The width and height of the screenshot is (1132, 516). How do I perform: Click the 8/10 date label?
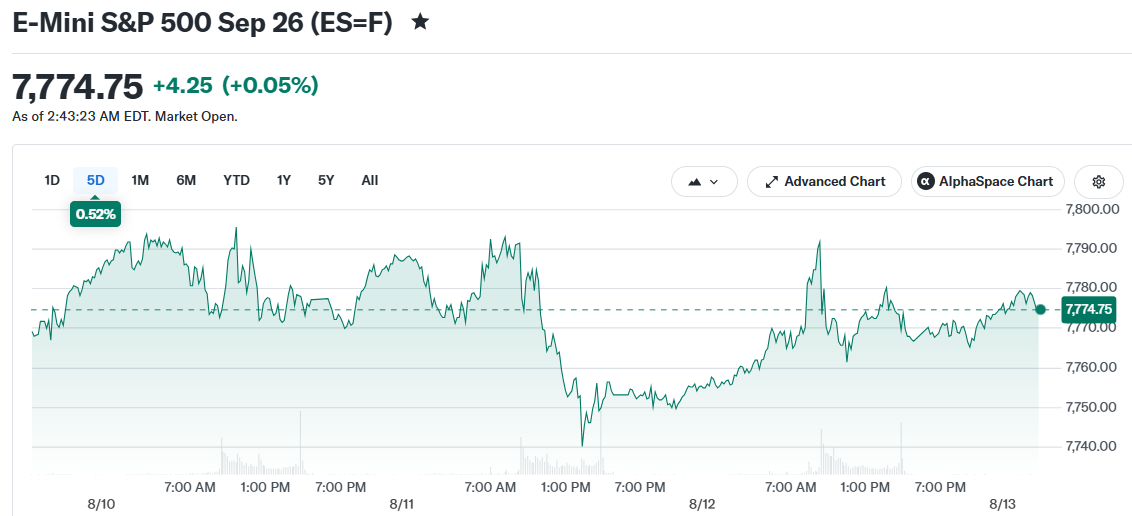tap(103, 503)
